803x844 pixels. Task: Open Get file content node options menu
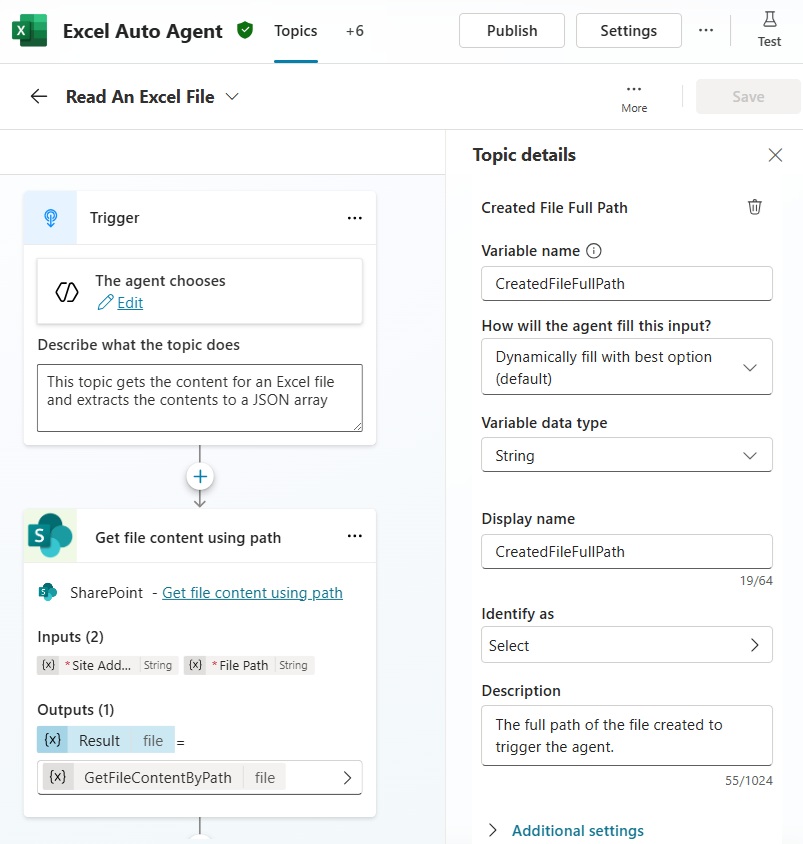click(354, 537)
